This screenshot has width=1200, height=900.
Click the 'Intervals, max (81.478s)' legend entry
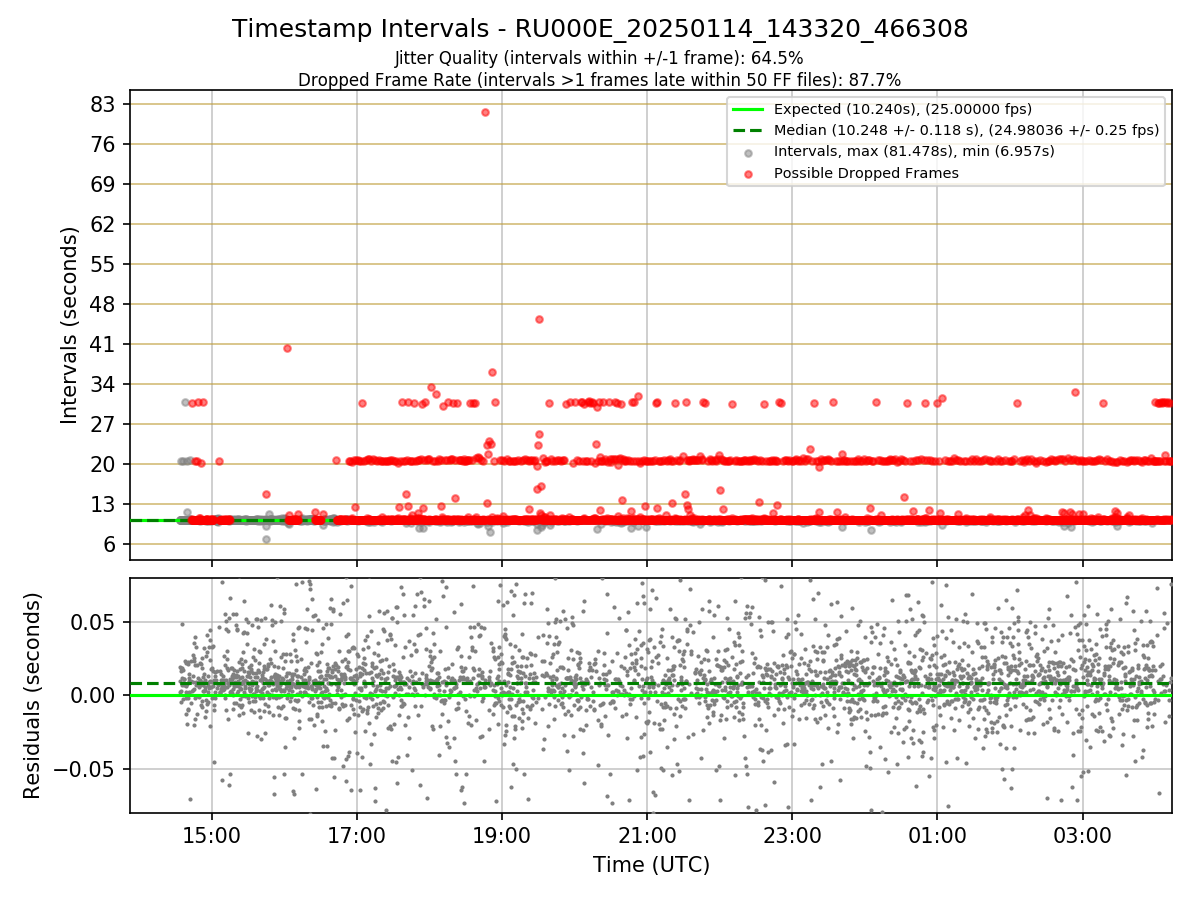click(914, 152)
